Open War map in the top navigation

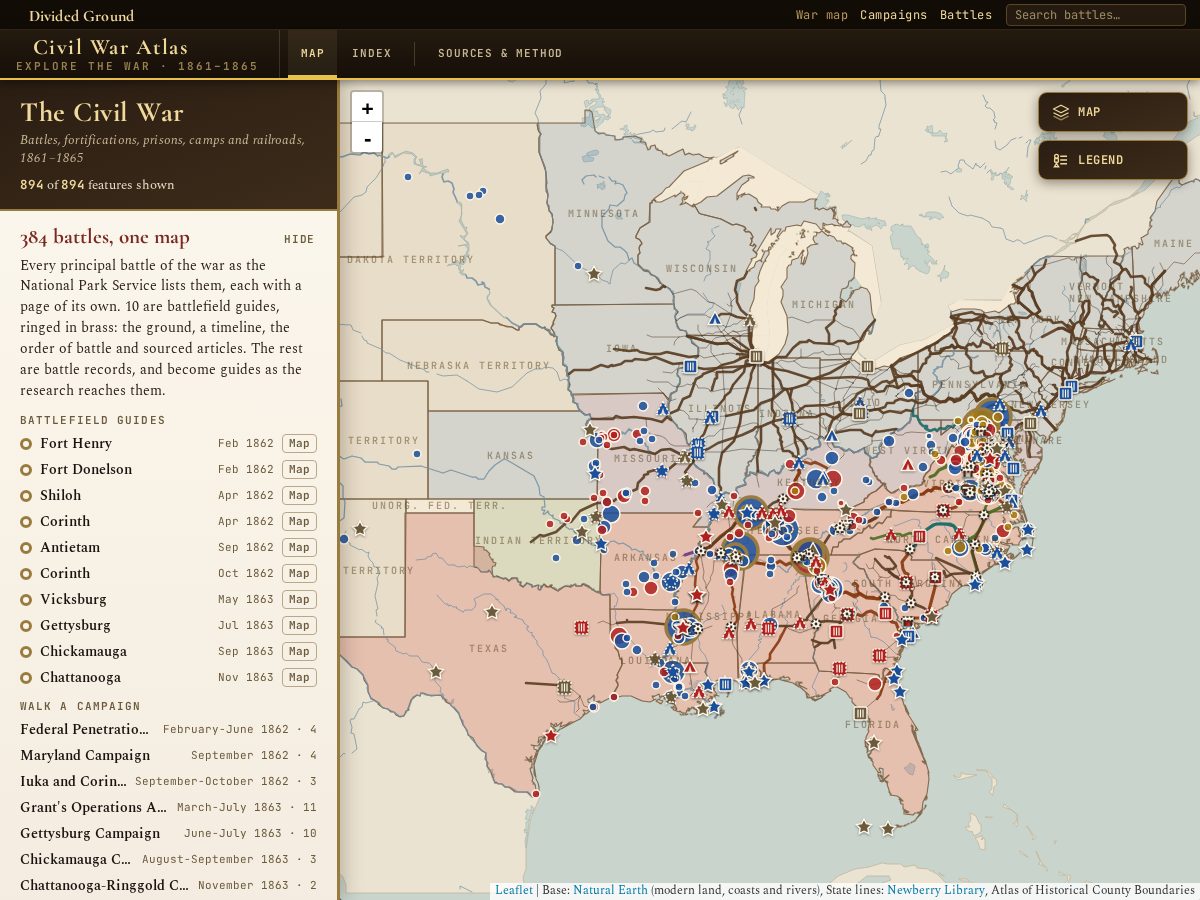(822, 15)
